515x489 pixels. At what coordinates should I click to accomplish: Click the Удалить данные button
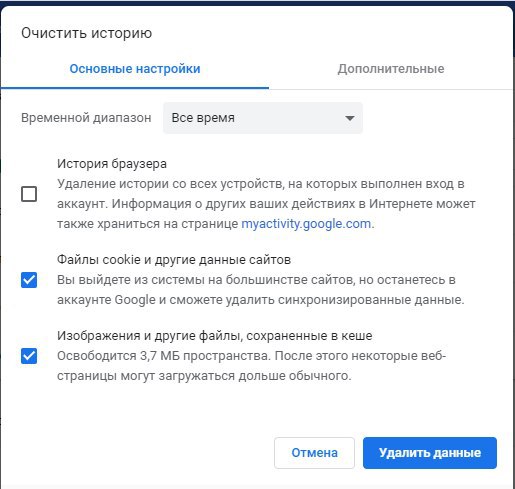pyautogui.click(x=430, y=453)
